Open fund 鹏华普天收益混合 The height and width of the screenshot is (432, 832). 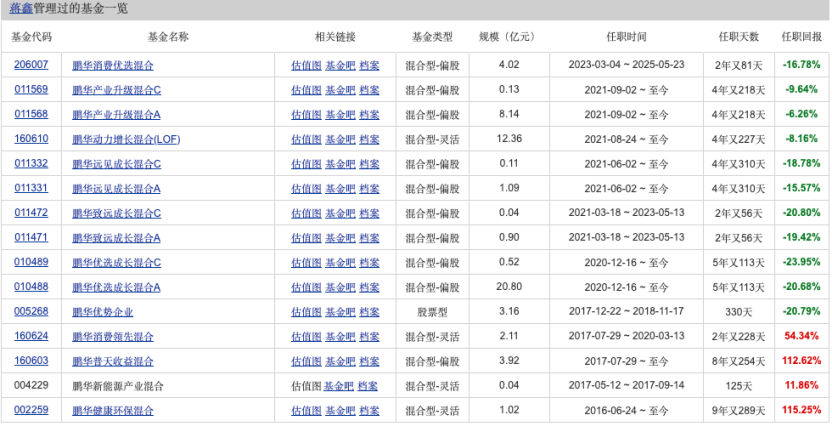click(x=113, y=361)
